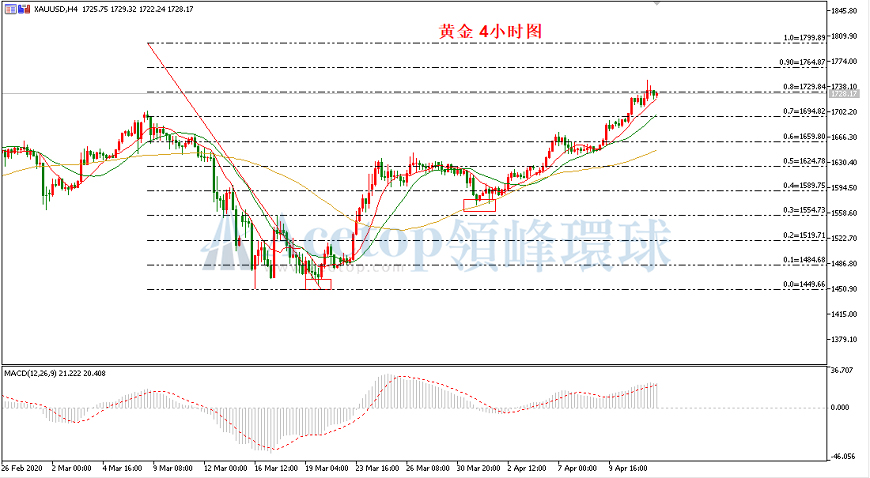Viewport: 870px width, 478px height.
Task: Click the time axis label 4 Mar 16:00
Action: tap(122, 469)
